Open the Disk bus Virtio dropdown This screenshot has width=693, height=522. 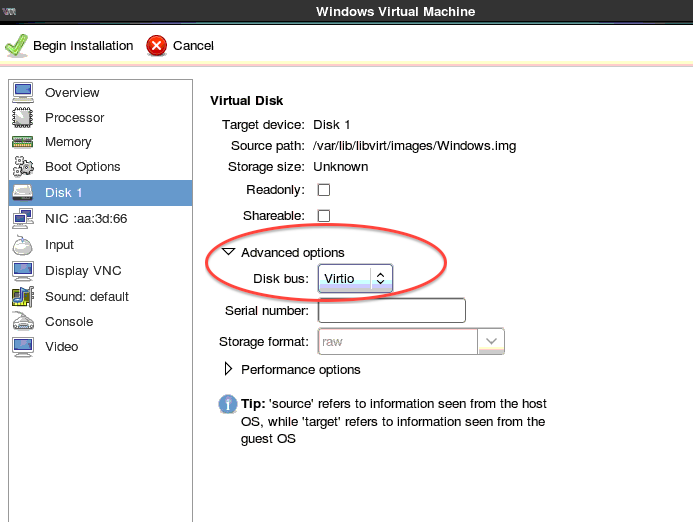click(355, 279)
